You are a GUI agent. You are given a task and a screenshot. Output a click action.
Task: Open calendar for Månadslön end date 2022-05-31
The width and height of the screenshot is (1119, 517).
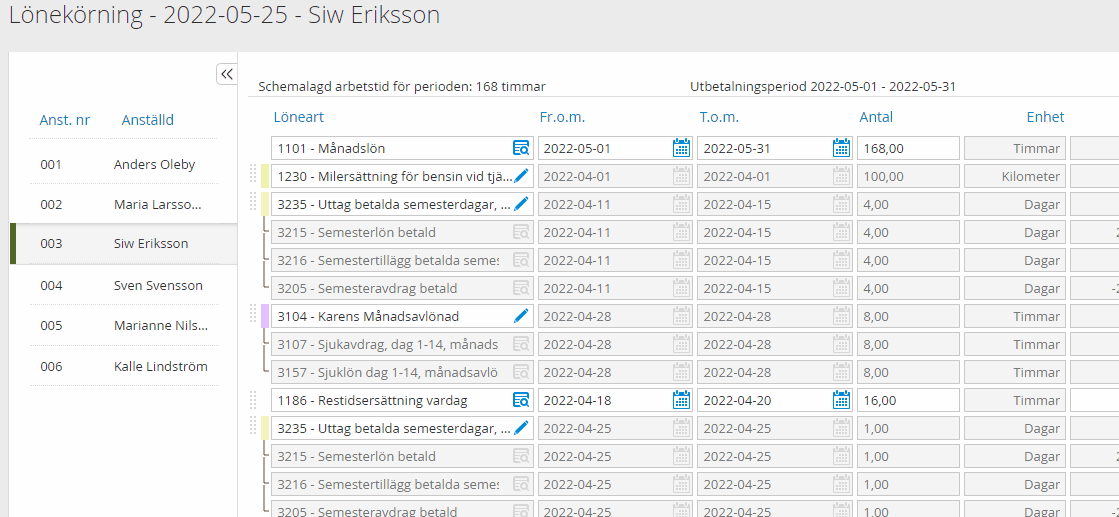[842, 148]
